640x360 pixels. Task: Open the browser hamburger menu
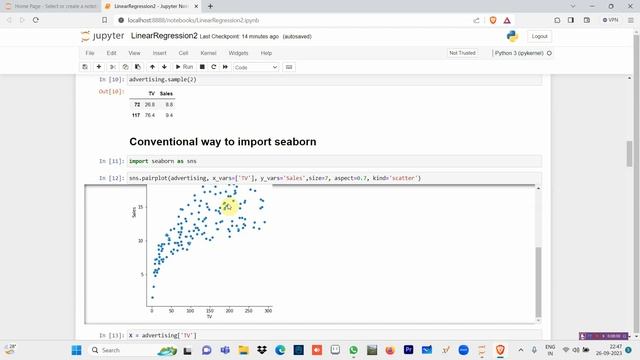[x=631, y=20]
